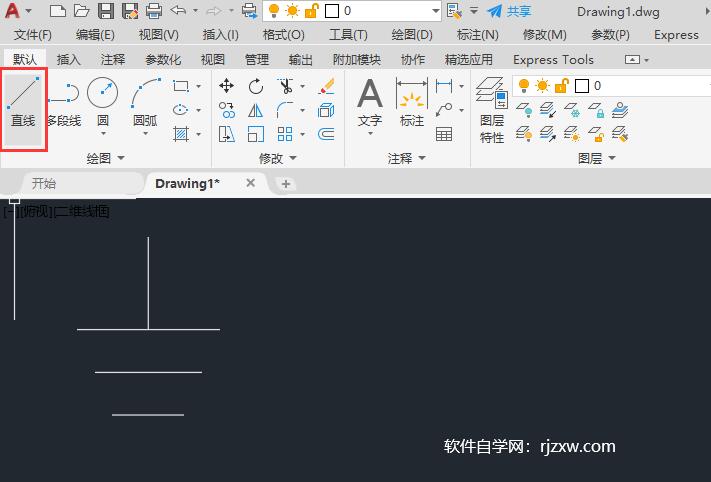The height and width of the screenshot is (482, 711).
Task: Switch to the Express Tools ribbon tab
Action: 553,59
